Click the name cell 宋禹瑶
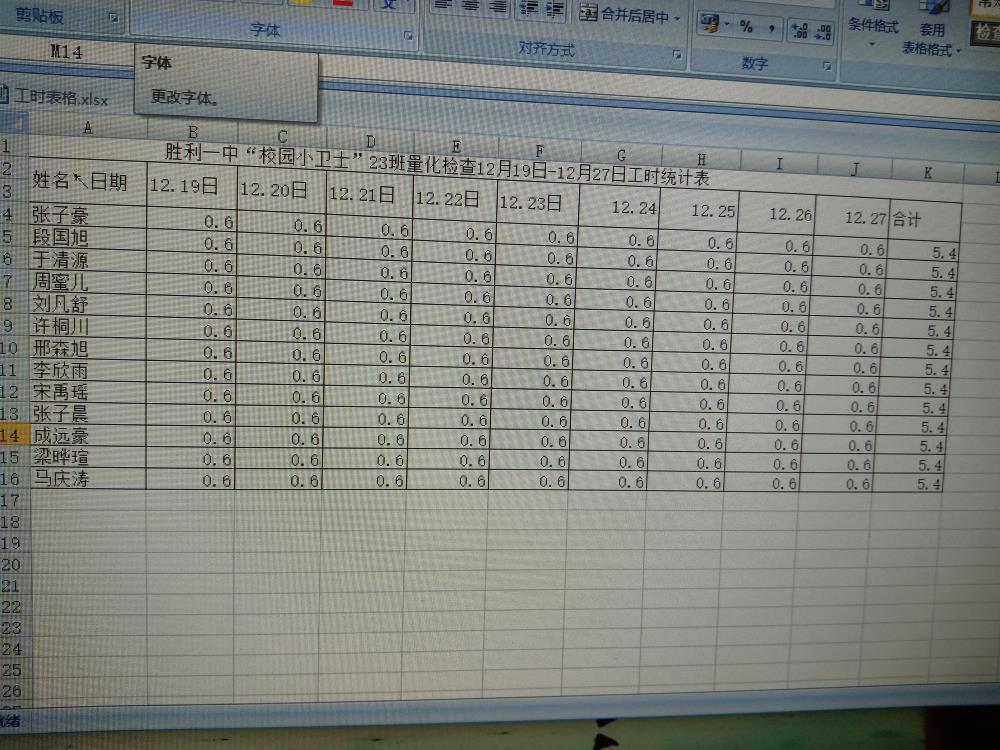Screen dimensions: 1000x750 88,392
